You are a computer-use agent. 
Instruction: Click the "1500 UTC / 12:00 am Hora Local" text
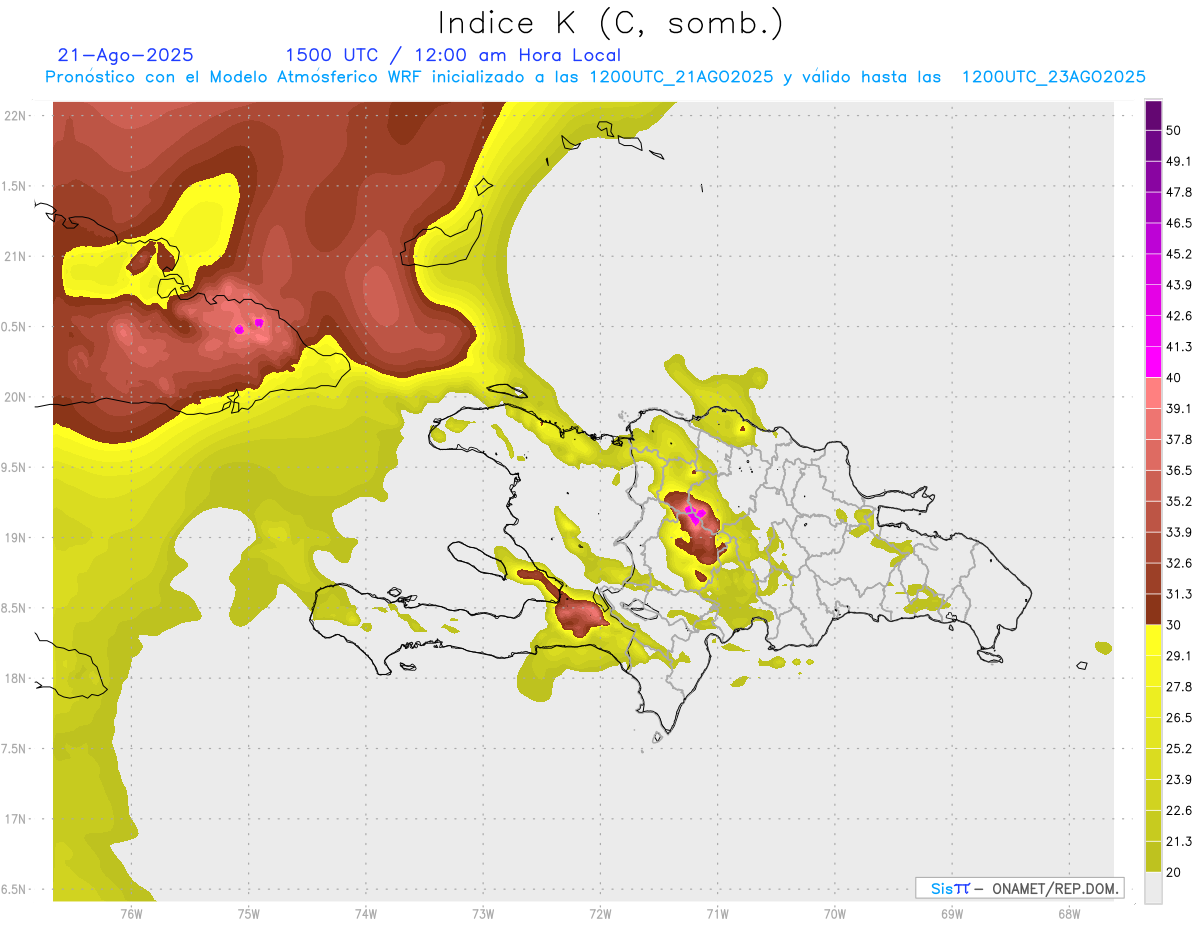pos(453,55)
